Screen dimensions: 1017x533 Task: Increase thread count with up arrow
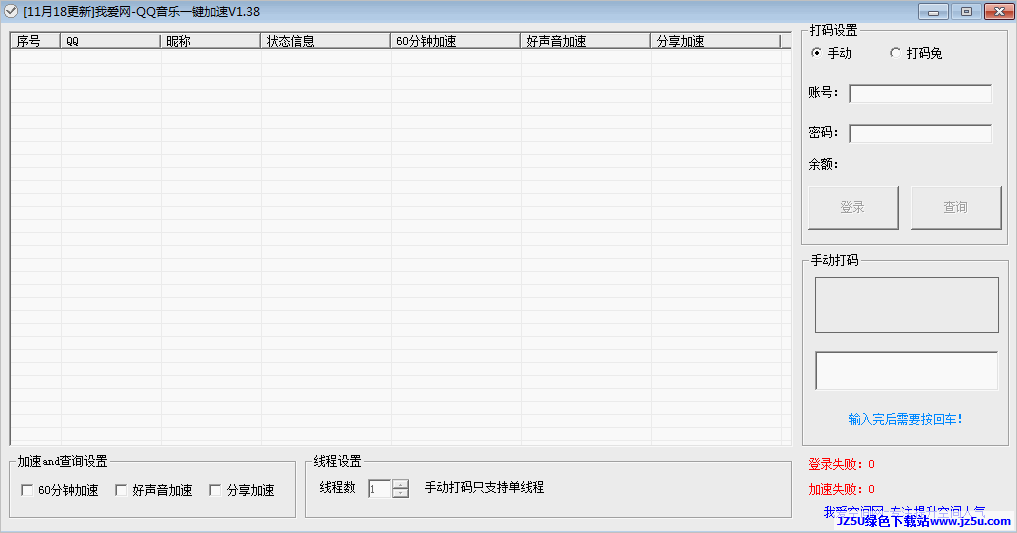pos(401,484)
